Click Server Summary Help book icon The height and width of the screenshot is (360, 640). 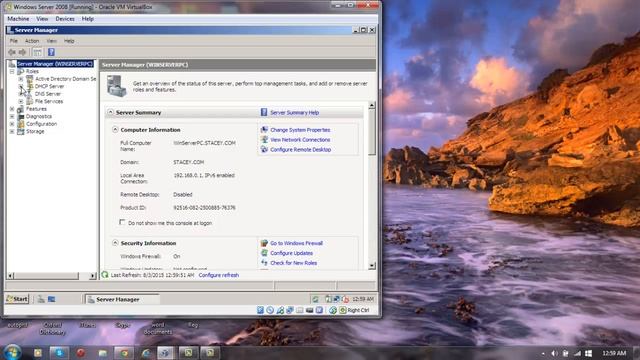click(x=264, y=112)
